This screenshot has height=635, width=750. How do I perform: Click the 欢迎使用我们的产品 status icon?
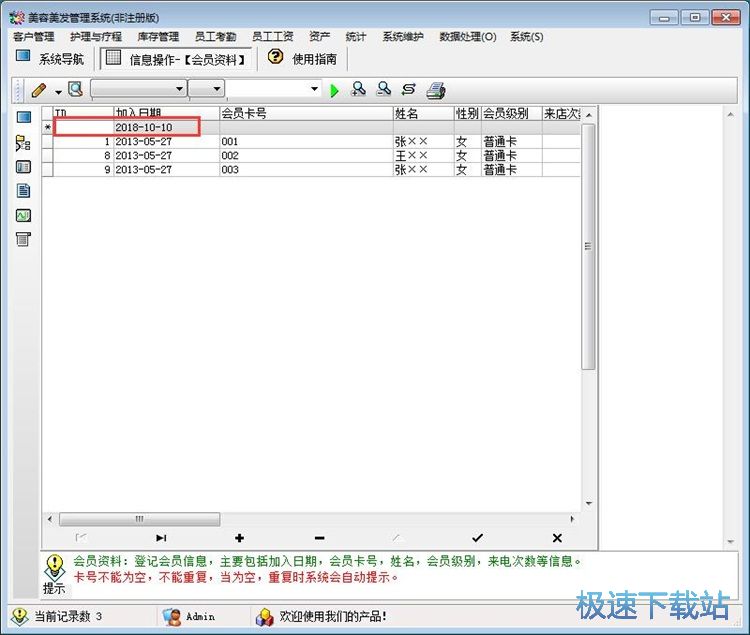pos(264,617)
